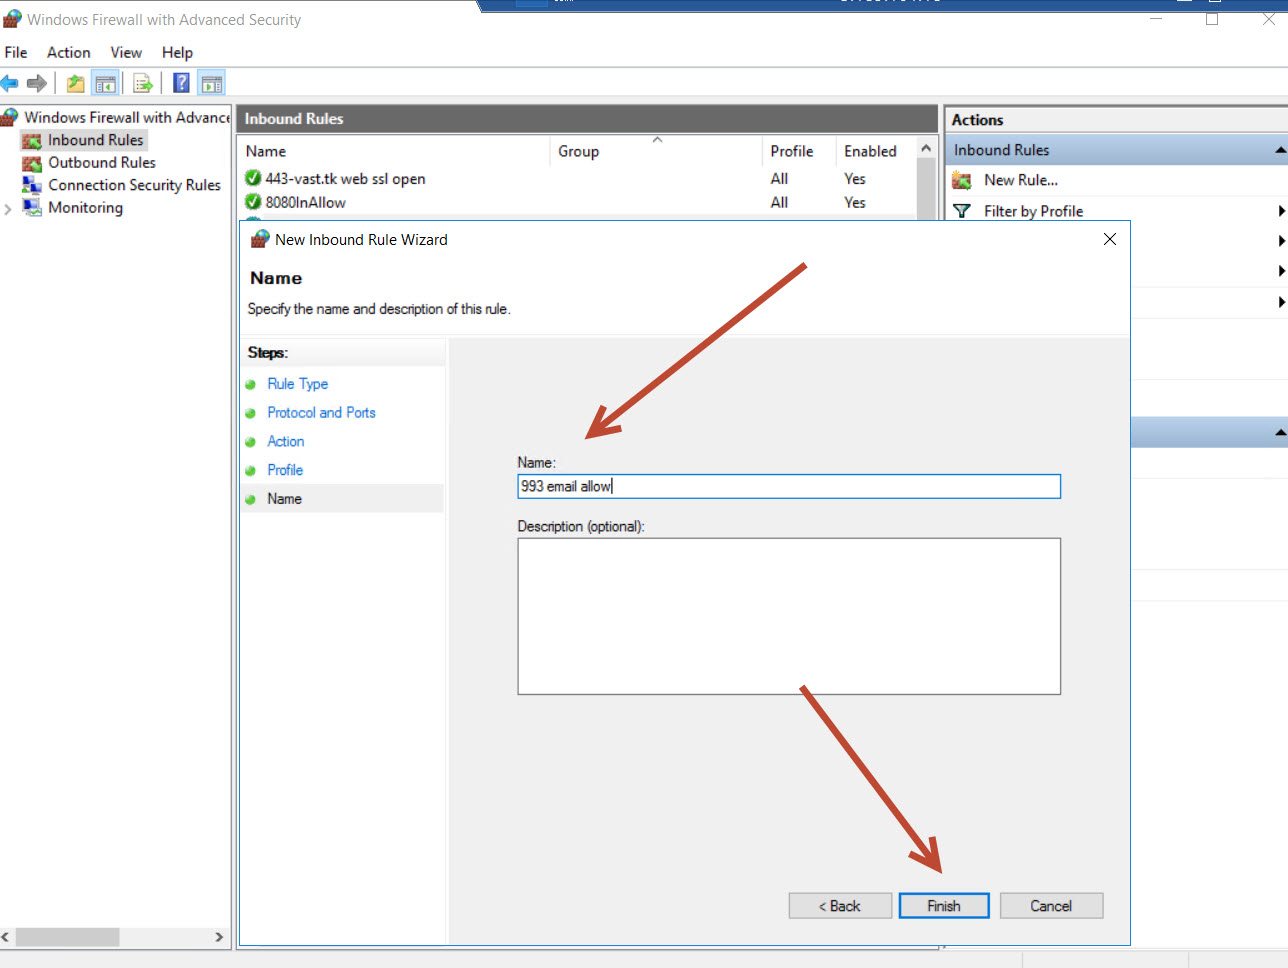This screenshot has height=968, width=1288.
Task: Collapse the Inbound Rules actions section
Action: 1280,150
